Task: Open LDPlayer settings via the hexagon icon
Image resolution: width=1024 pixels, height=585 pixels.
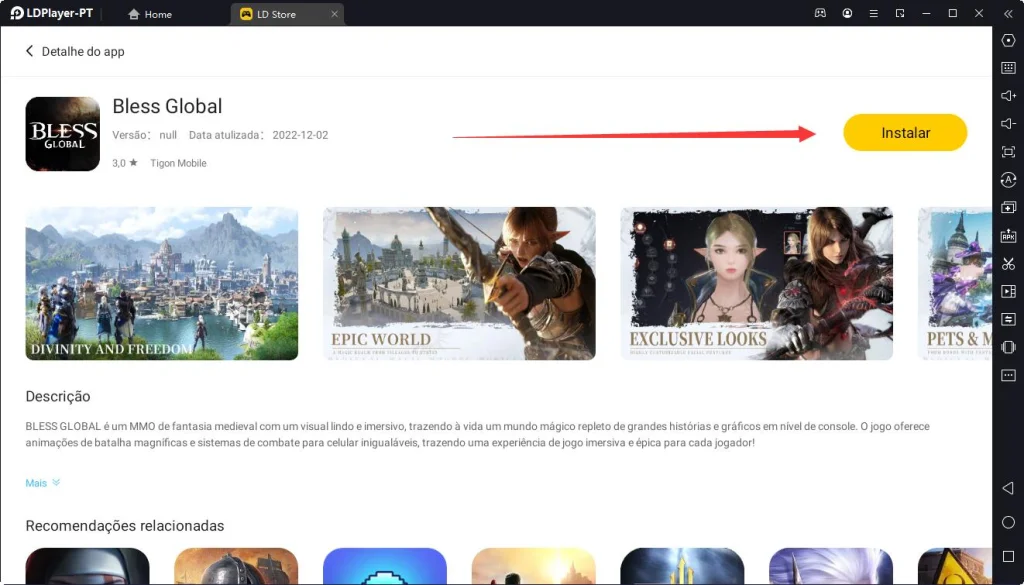Action: click(1008, 40)
